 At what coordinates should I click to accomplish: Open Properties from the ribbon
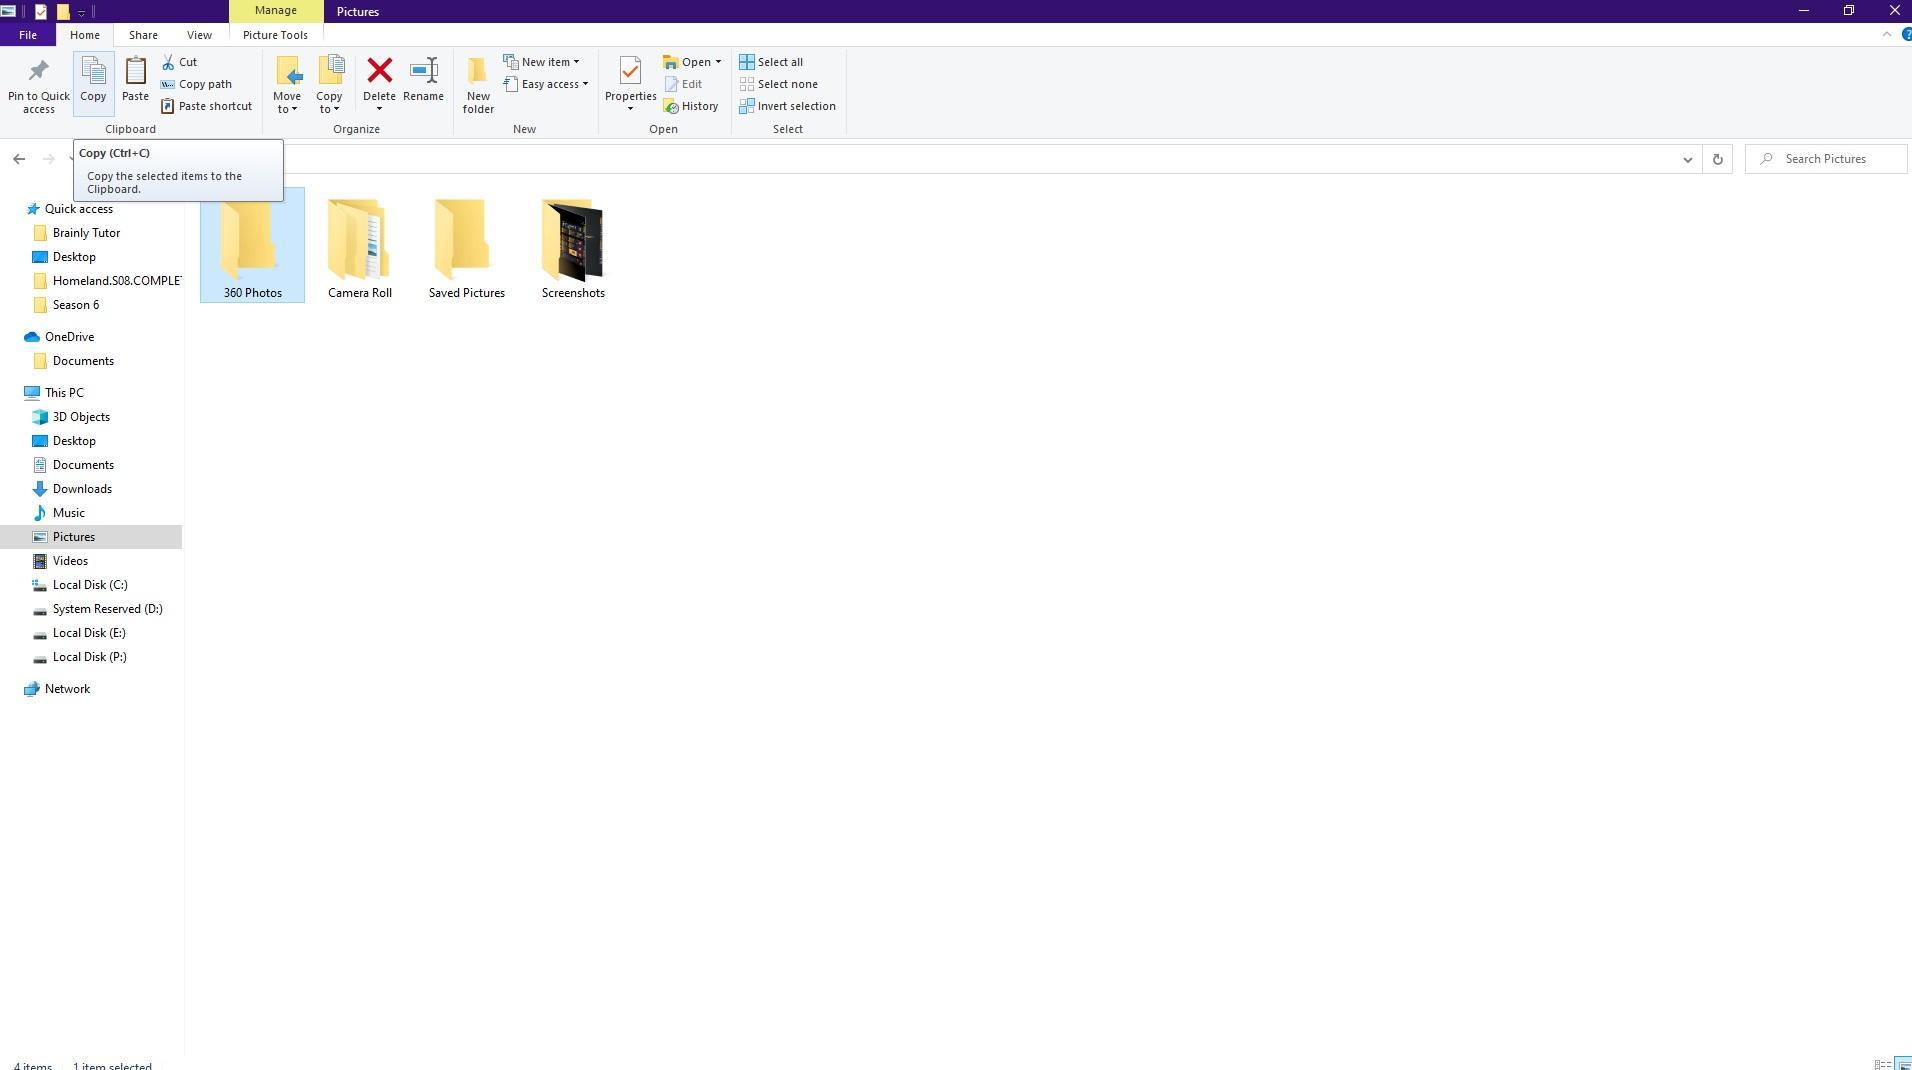click(630, 72)
